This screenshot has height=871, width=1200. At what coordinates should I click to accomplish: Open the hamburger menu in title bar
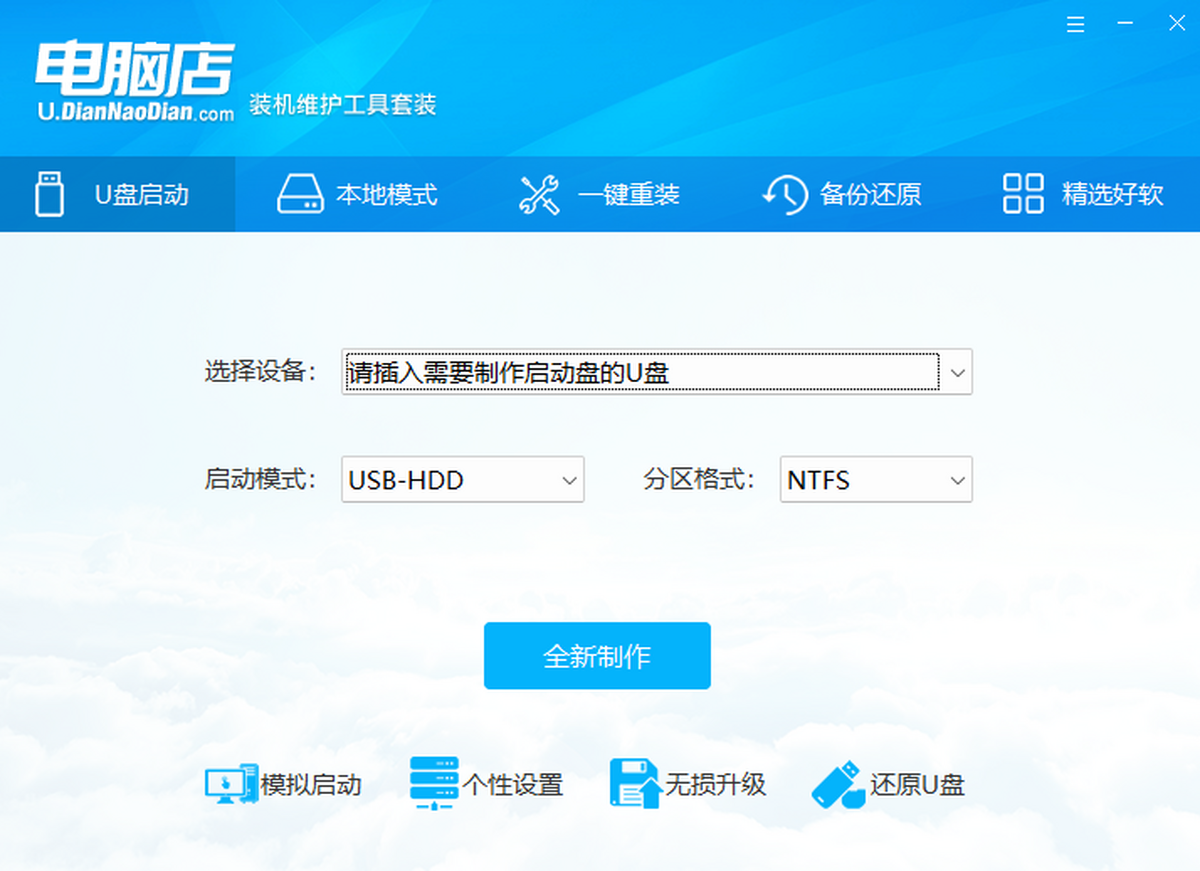1075,25
